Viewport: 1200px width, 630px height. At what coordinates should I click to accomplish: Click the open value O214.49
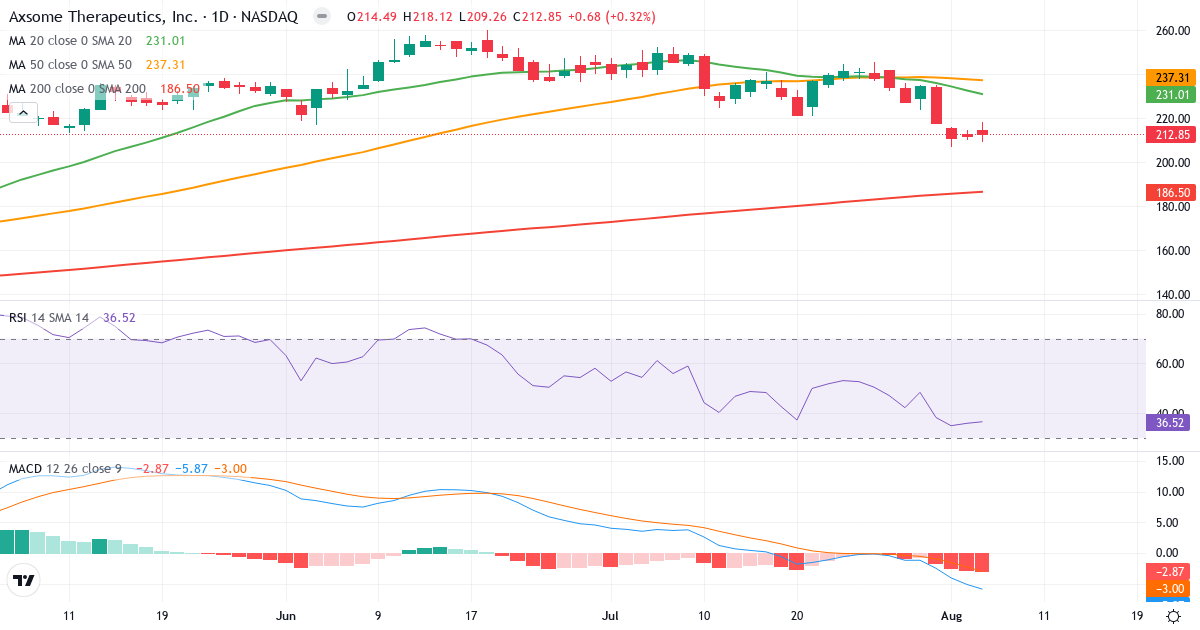[372, 17]
